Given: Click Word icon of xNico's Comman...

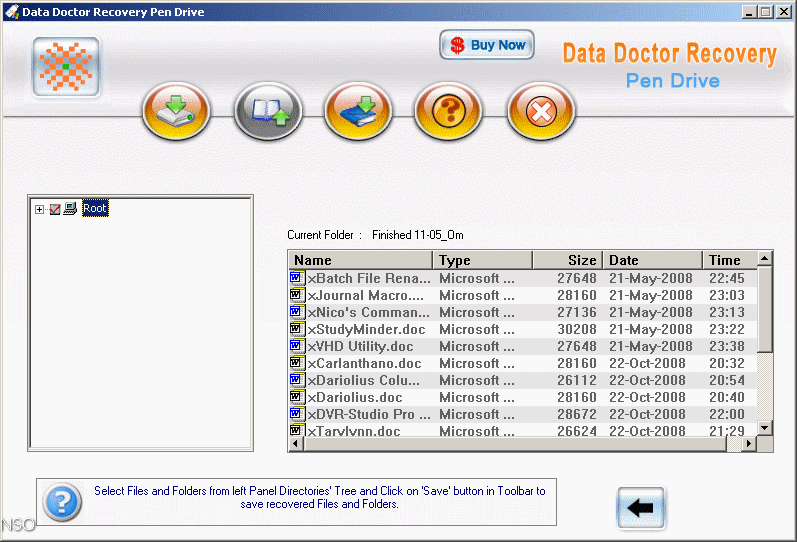Looking at the screenshot, I should click(x=297, y=312).
